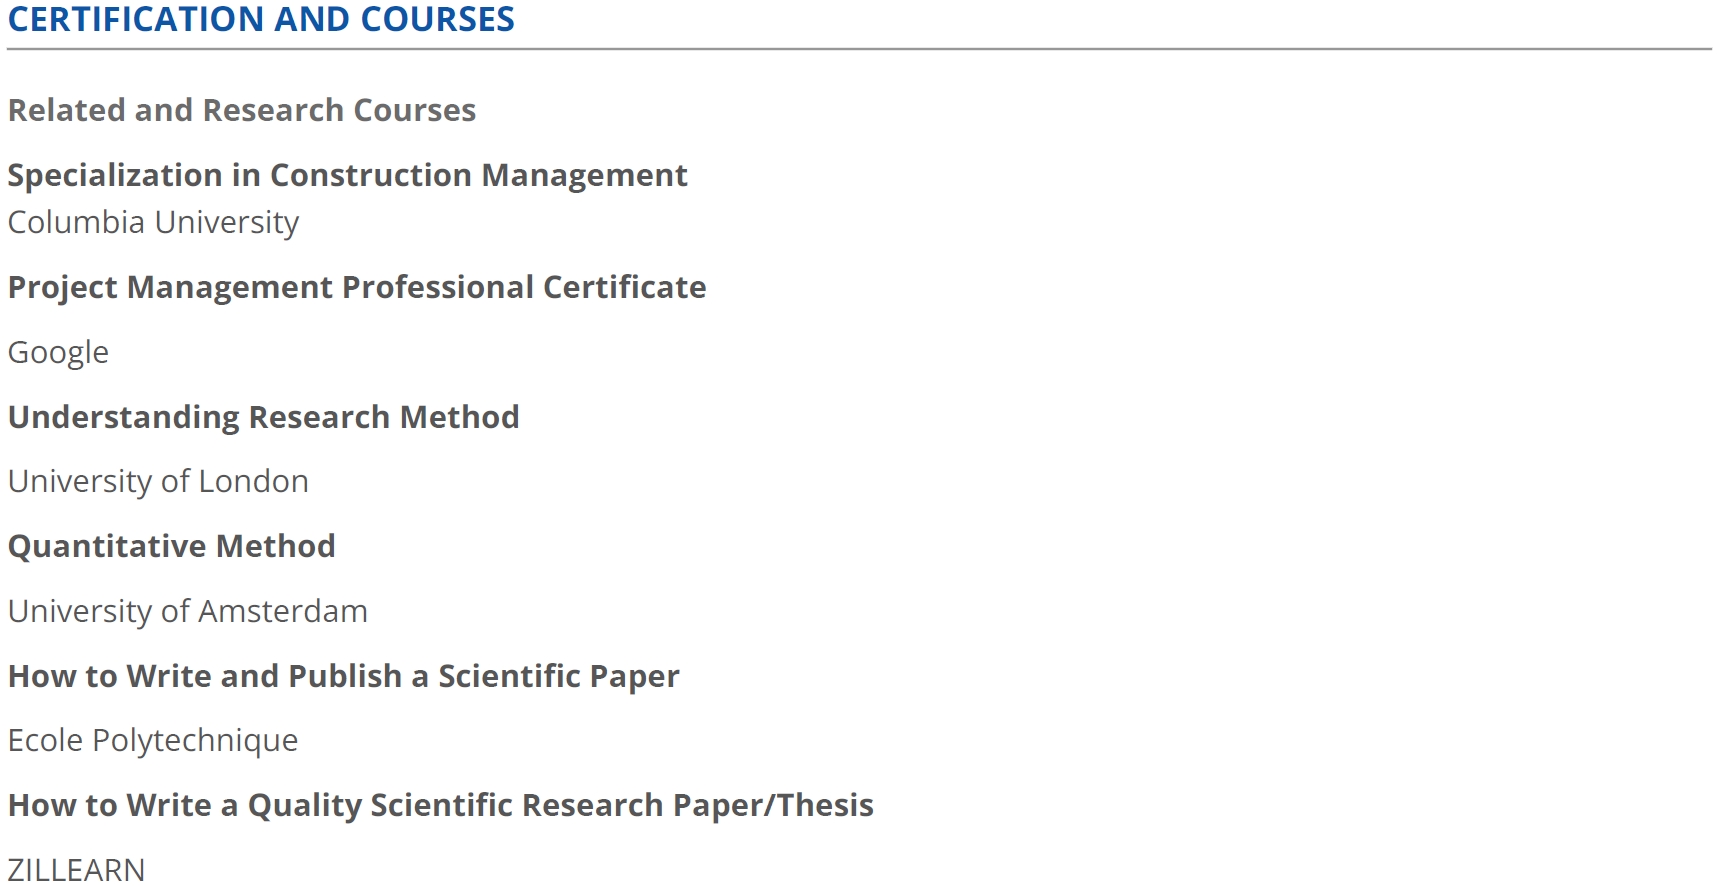Viewport: 1717px width, 886px height.
Task: Click Specialization in Construction Management title
Action: pos(347,175)
